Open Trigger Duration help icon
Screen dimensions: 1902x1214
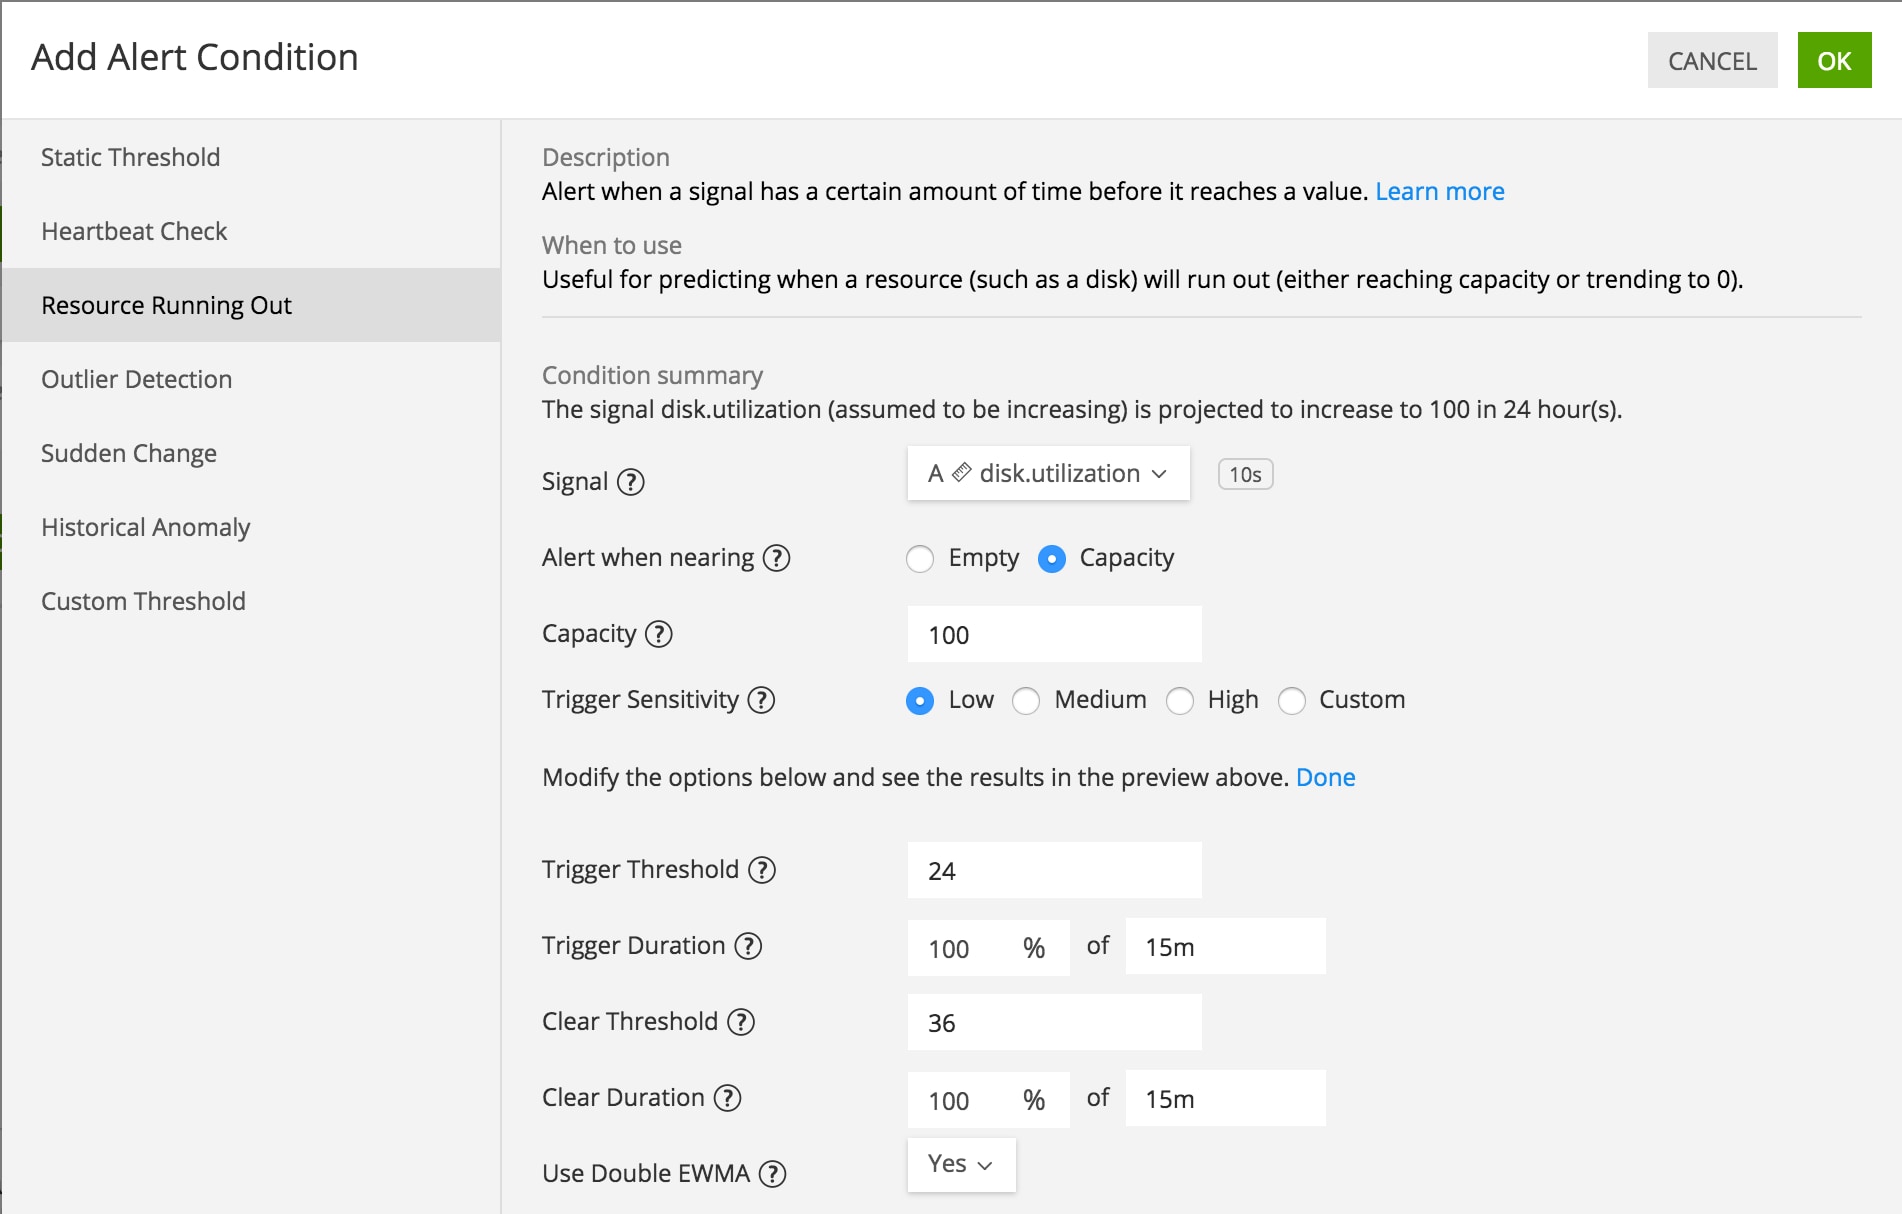tap(748, 946)
